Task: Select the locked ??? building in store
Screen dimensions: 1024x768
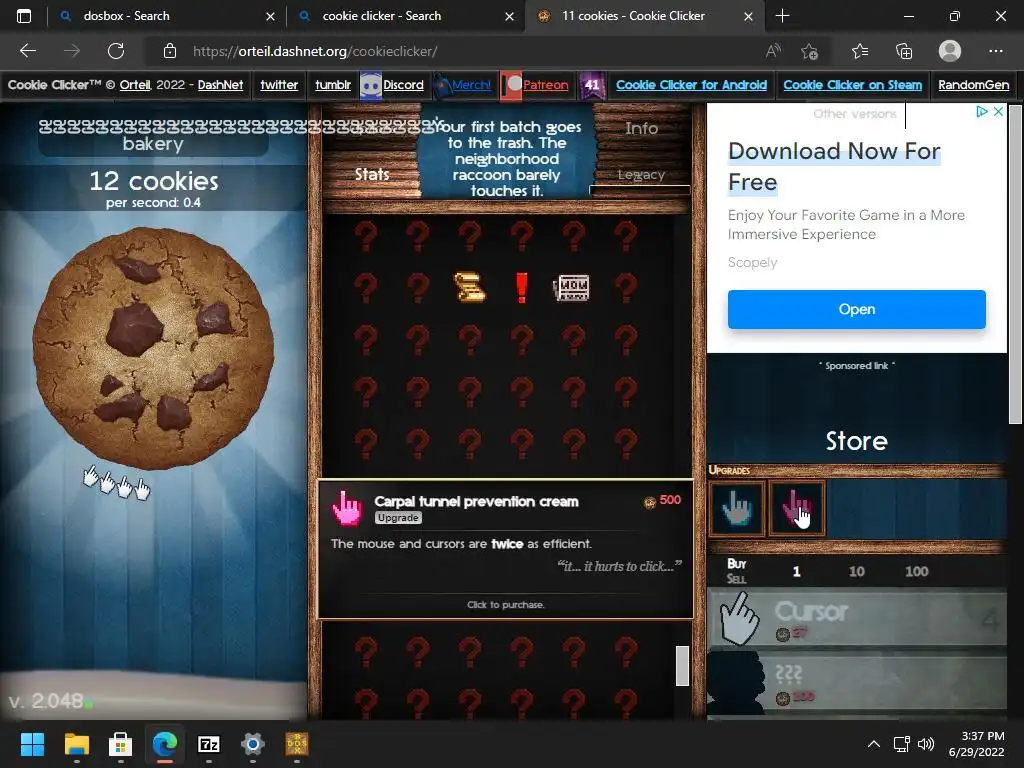Action: tap(857, 684)
